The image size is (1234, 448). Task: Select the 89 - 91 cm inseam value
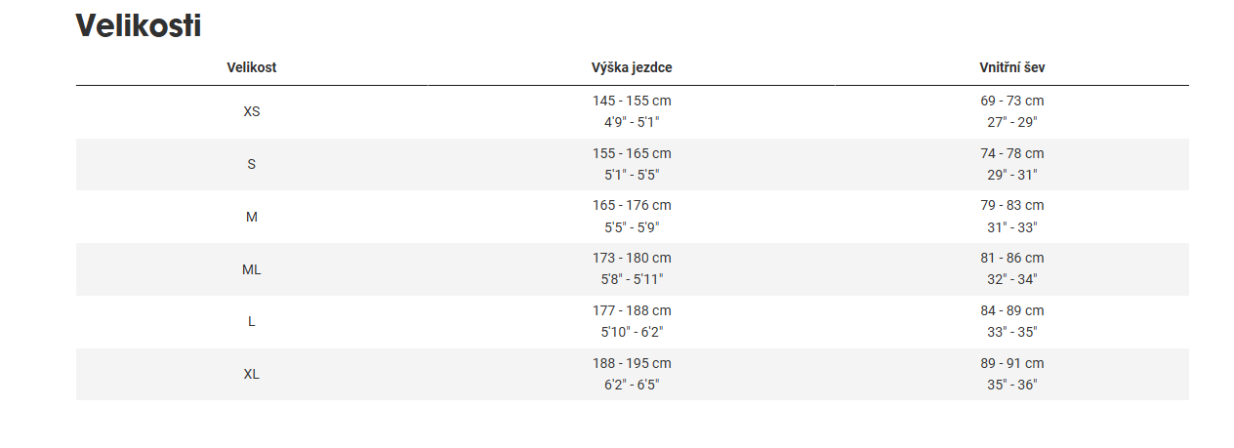coord(1012,363)
